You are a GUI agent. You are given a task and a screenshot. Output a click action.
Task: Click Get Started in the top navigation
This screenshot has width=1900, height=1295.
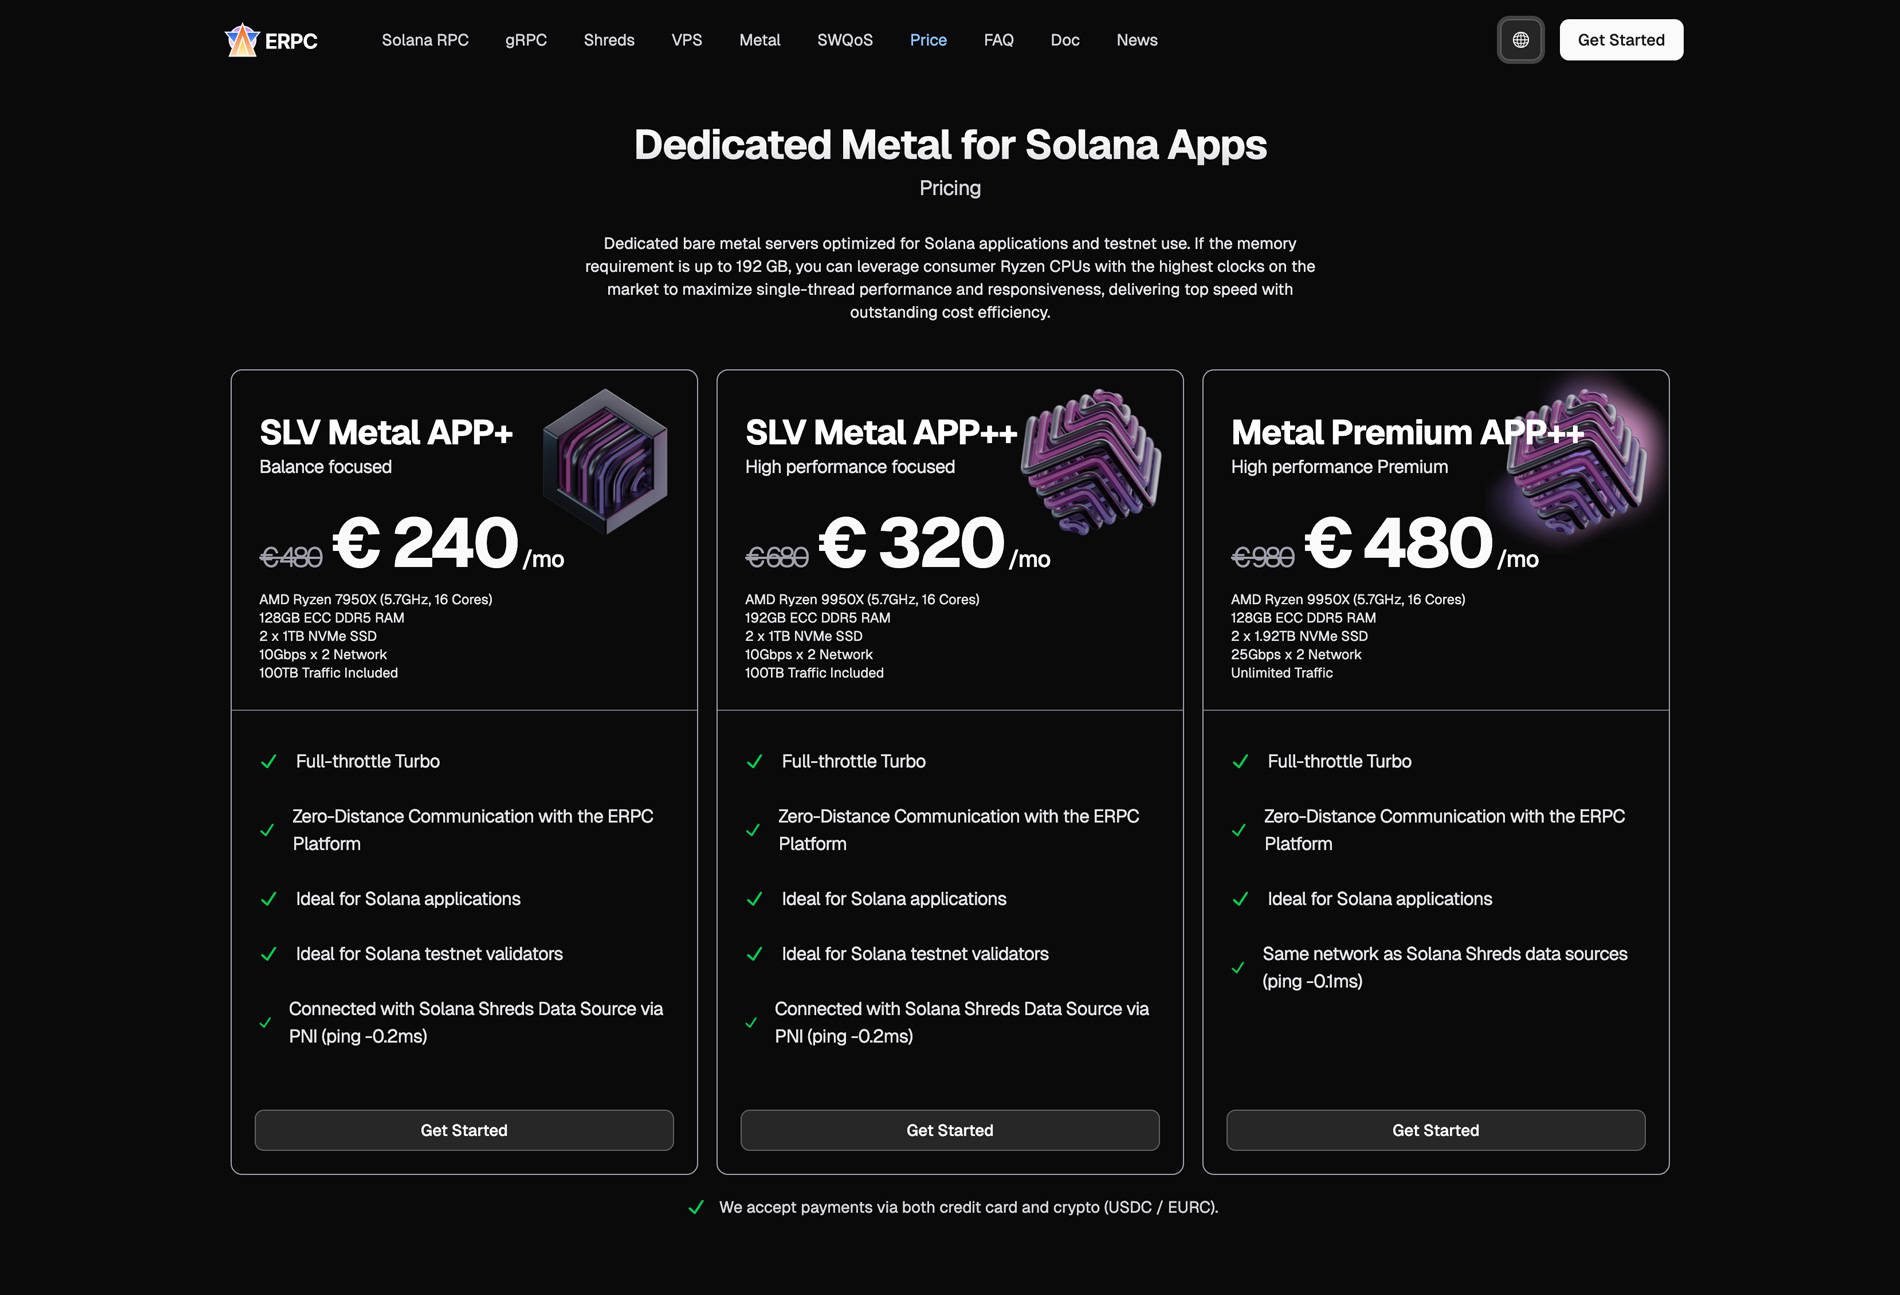click(1621, 40)
